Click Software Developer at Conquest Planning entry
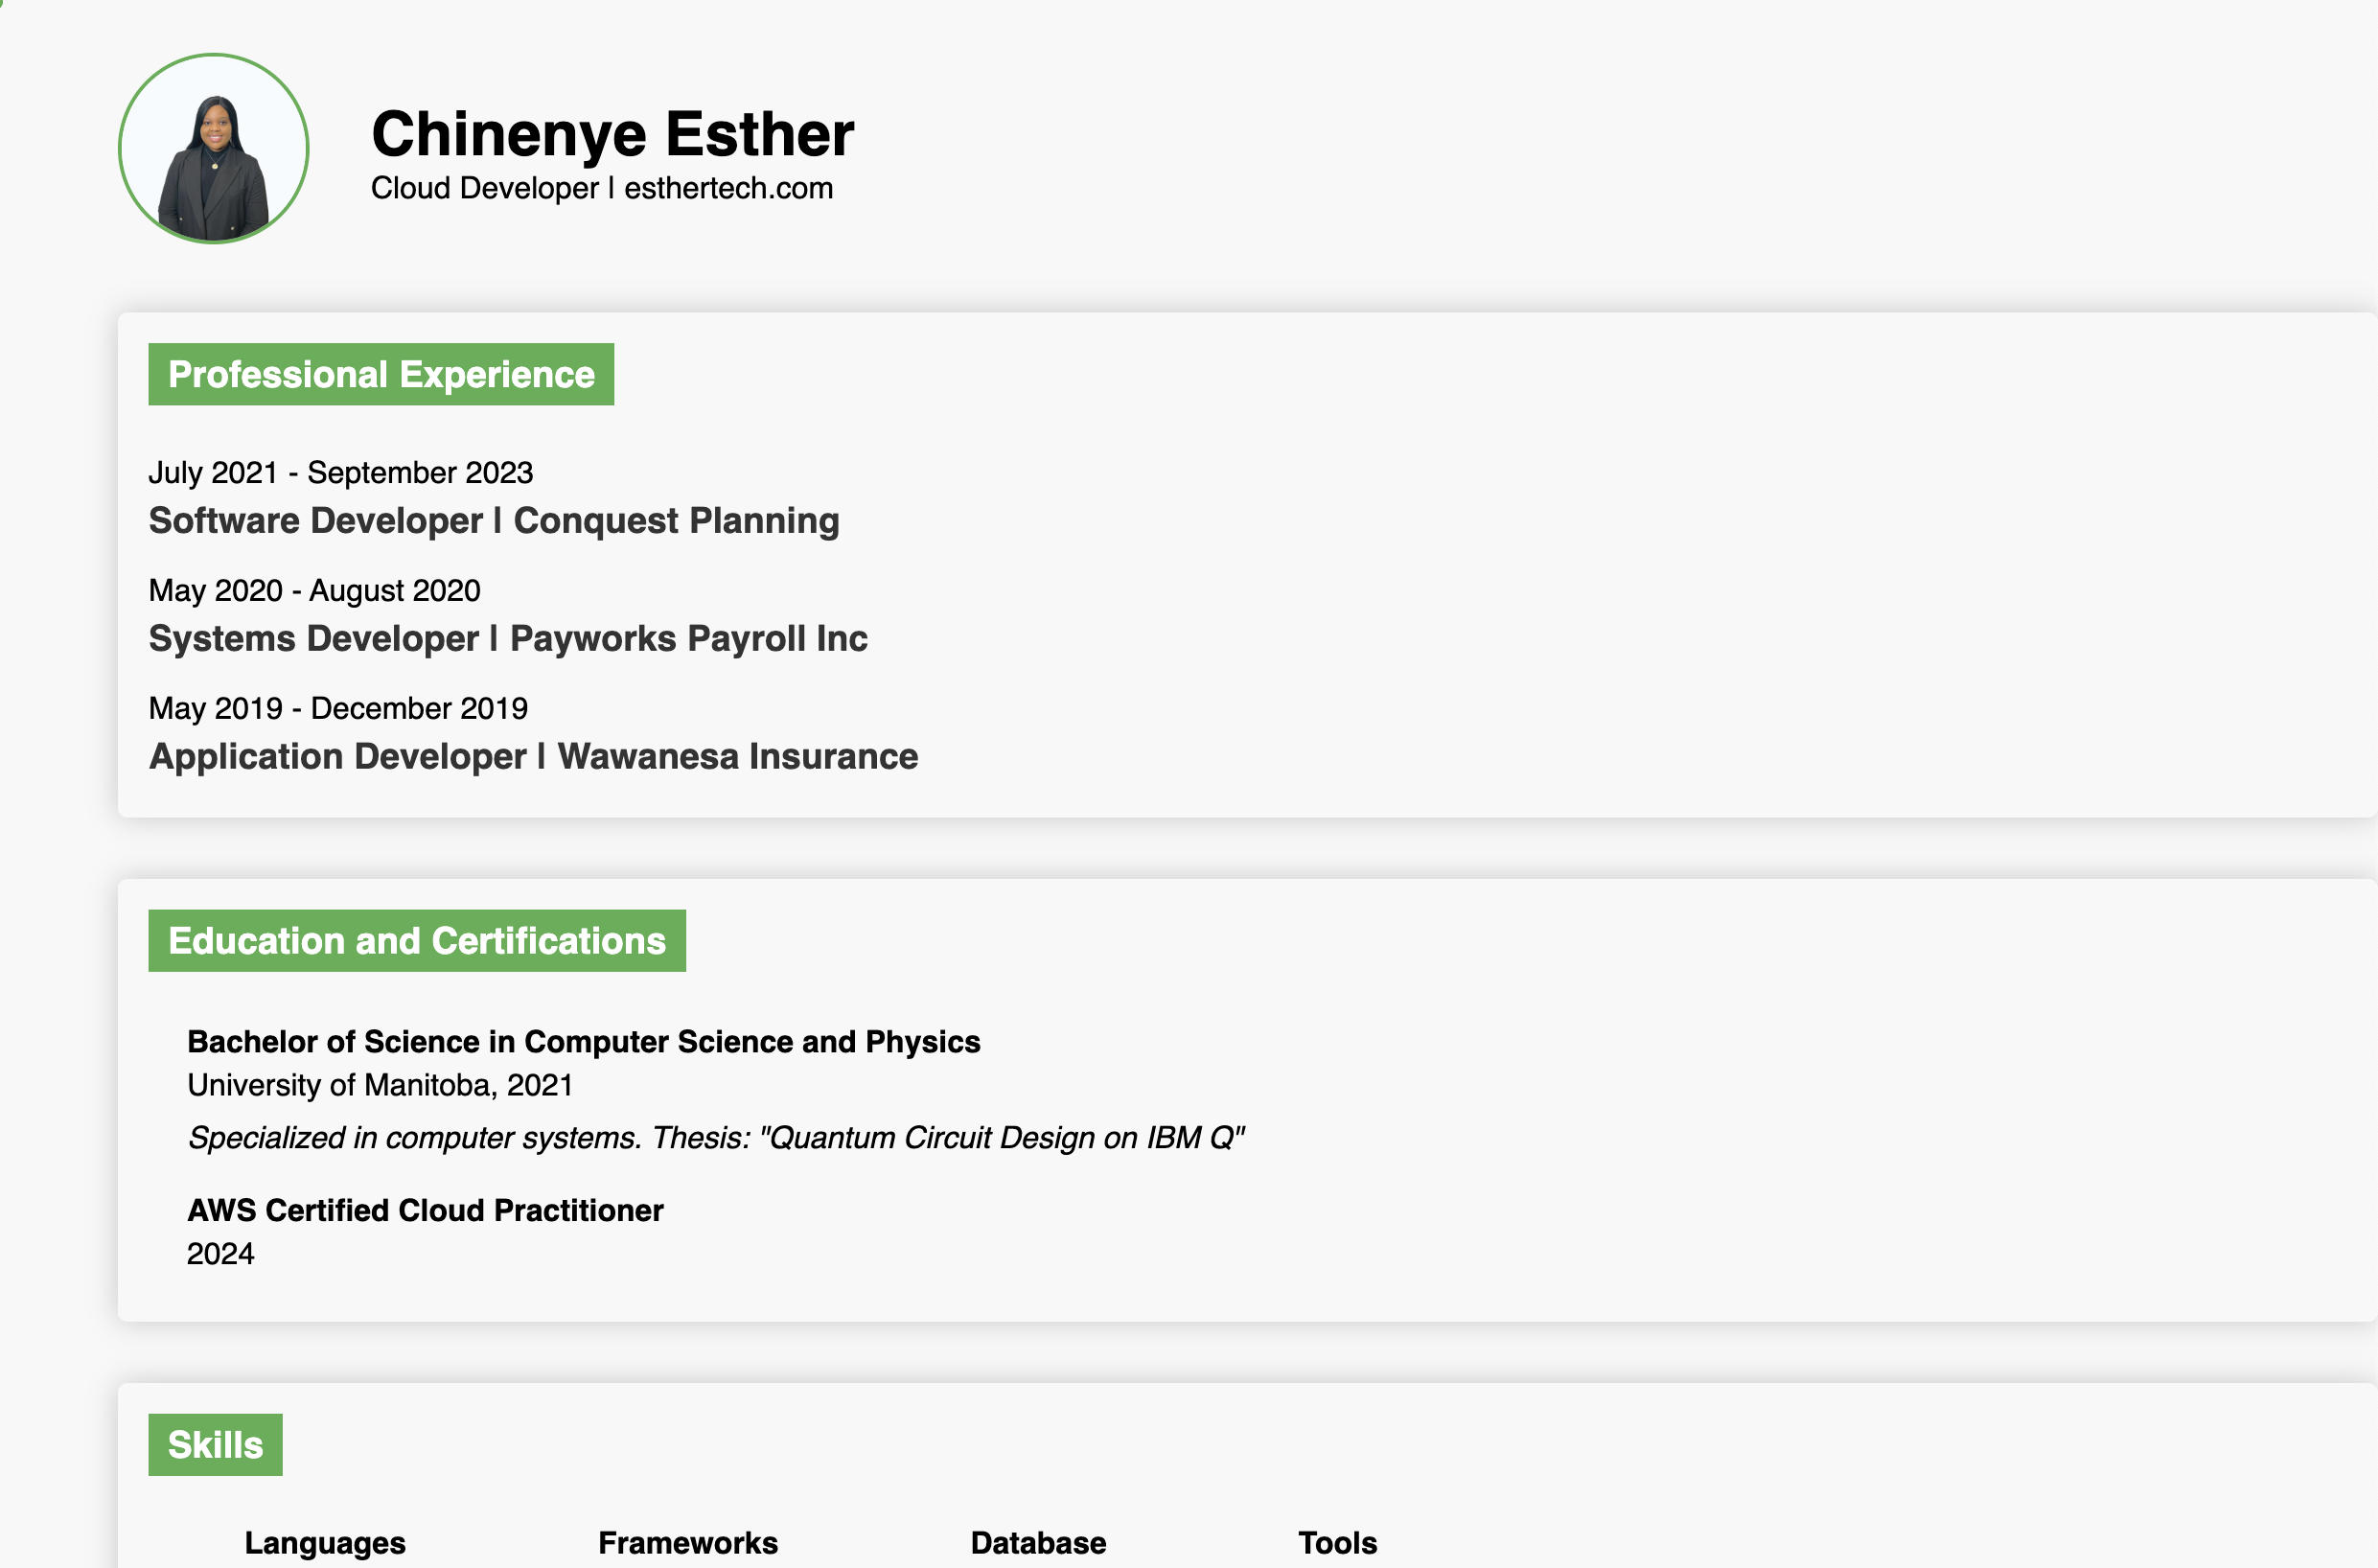Image resolution: width=2378 pixels, height=1568 pixels. 493,520
